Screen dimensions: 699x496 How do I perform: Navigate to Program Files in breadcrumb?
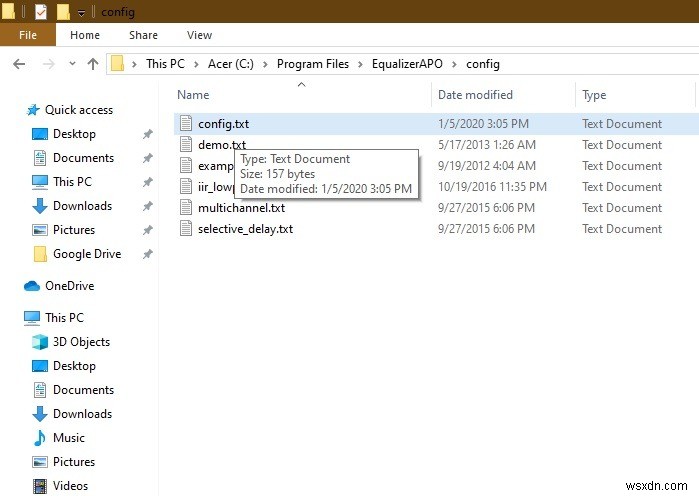312,64
